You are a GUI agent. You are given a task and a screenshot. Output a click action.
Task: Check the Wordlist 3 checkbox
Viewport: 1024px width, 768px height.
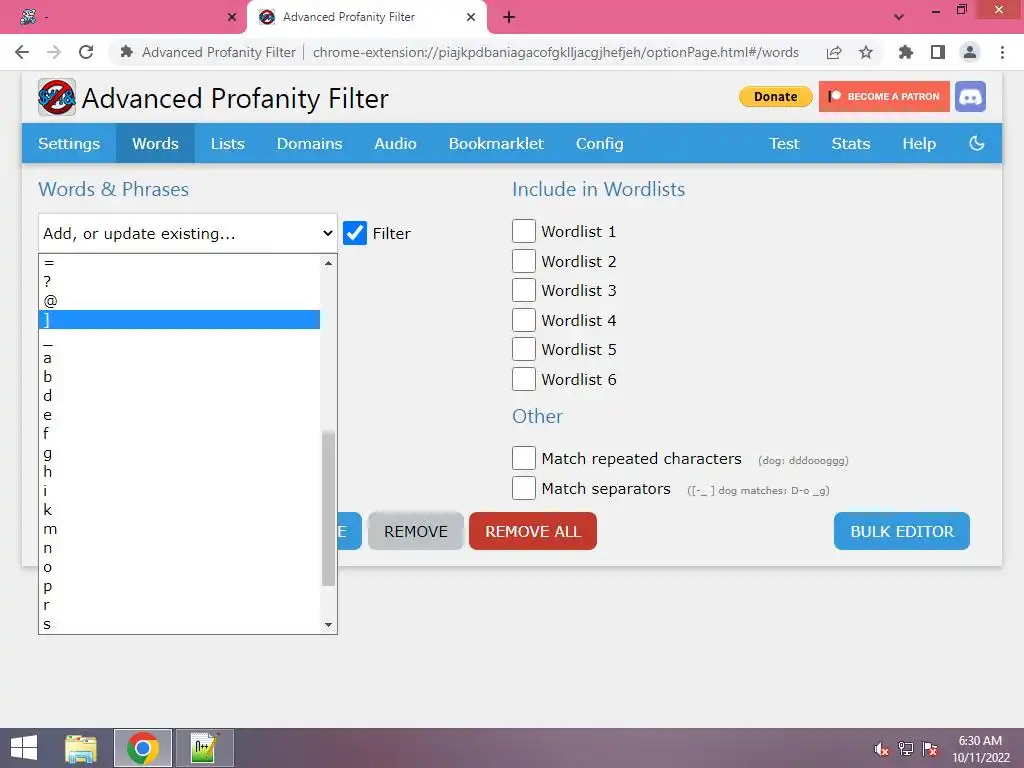click(524, 290)
